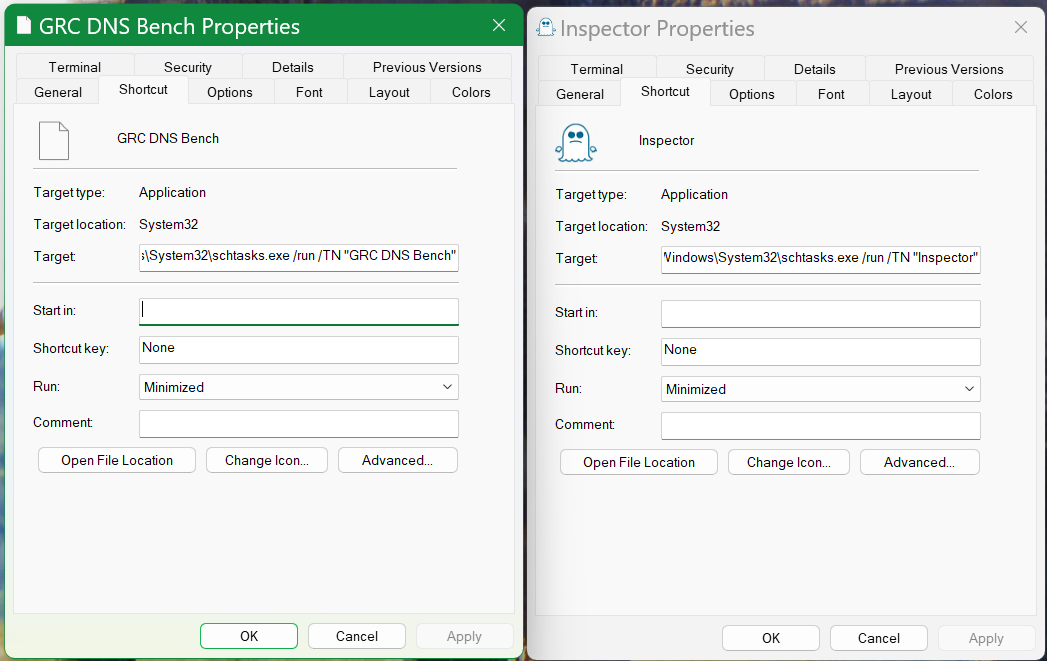Screen dimensions: 1047x661
Task: Click Start in field in Inspector Properties
Action: (x=820, y=313)
